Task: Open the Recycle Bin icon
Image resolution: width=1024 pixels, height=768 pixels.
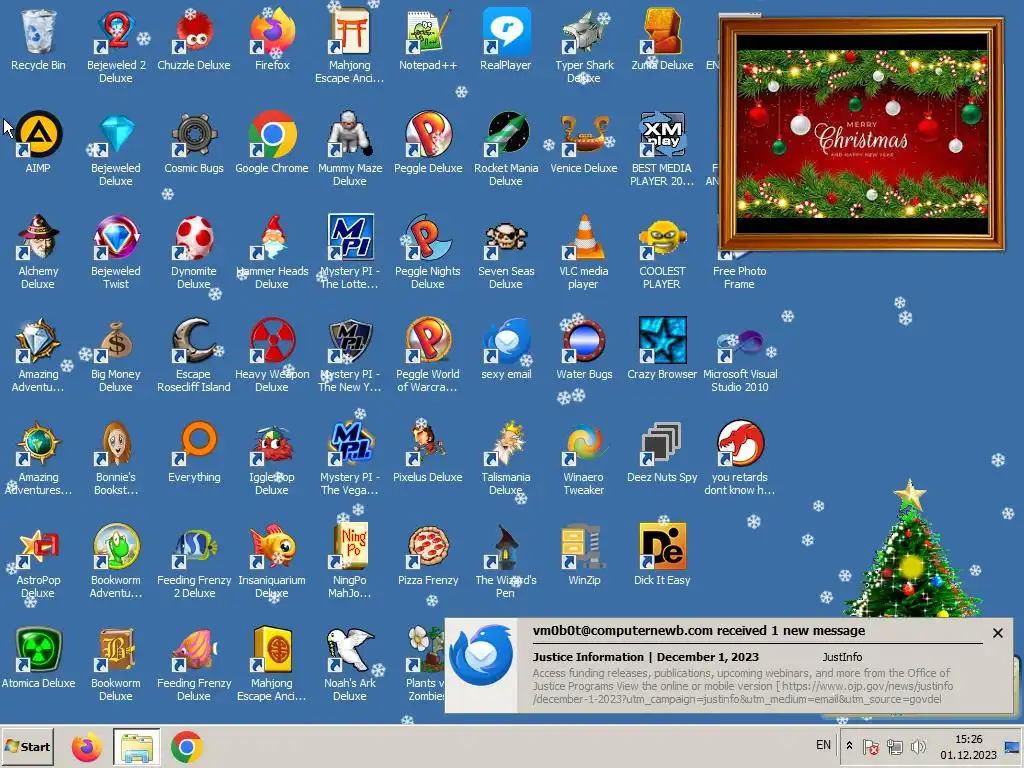Action: point(38,39)
